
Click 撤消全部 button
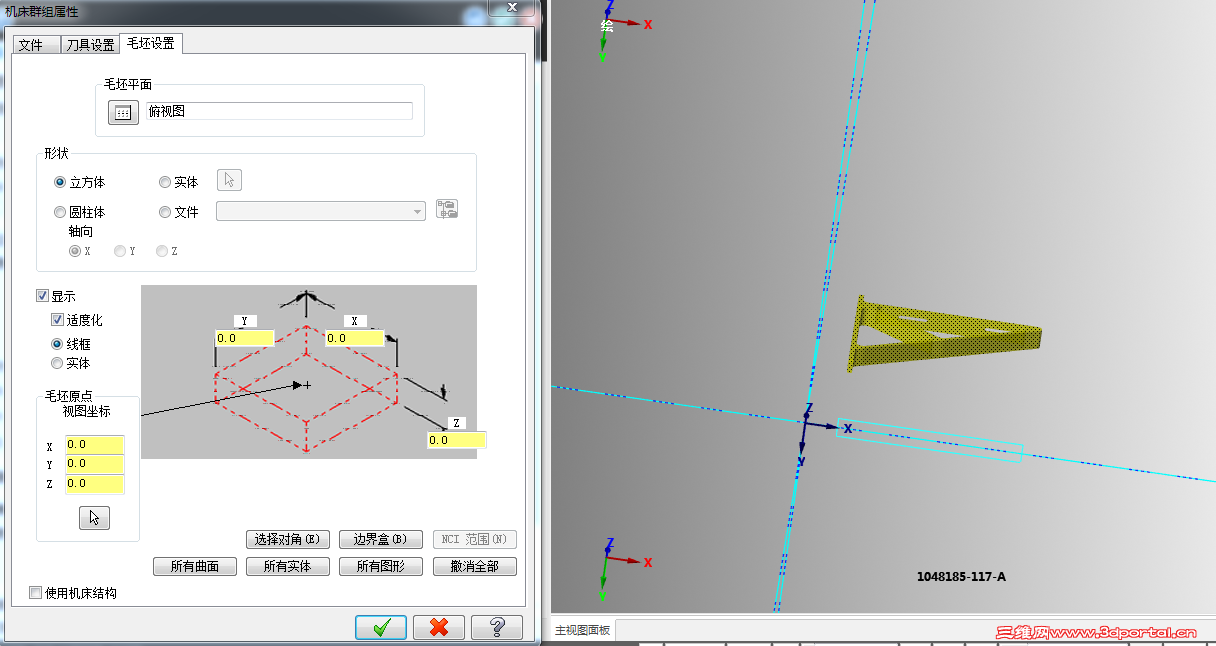tap(475, 567)
